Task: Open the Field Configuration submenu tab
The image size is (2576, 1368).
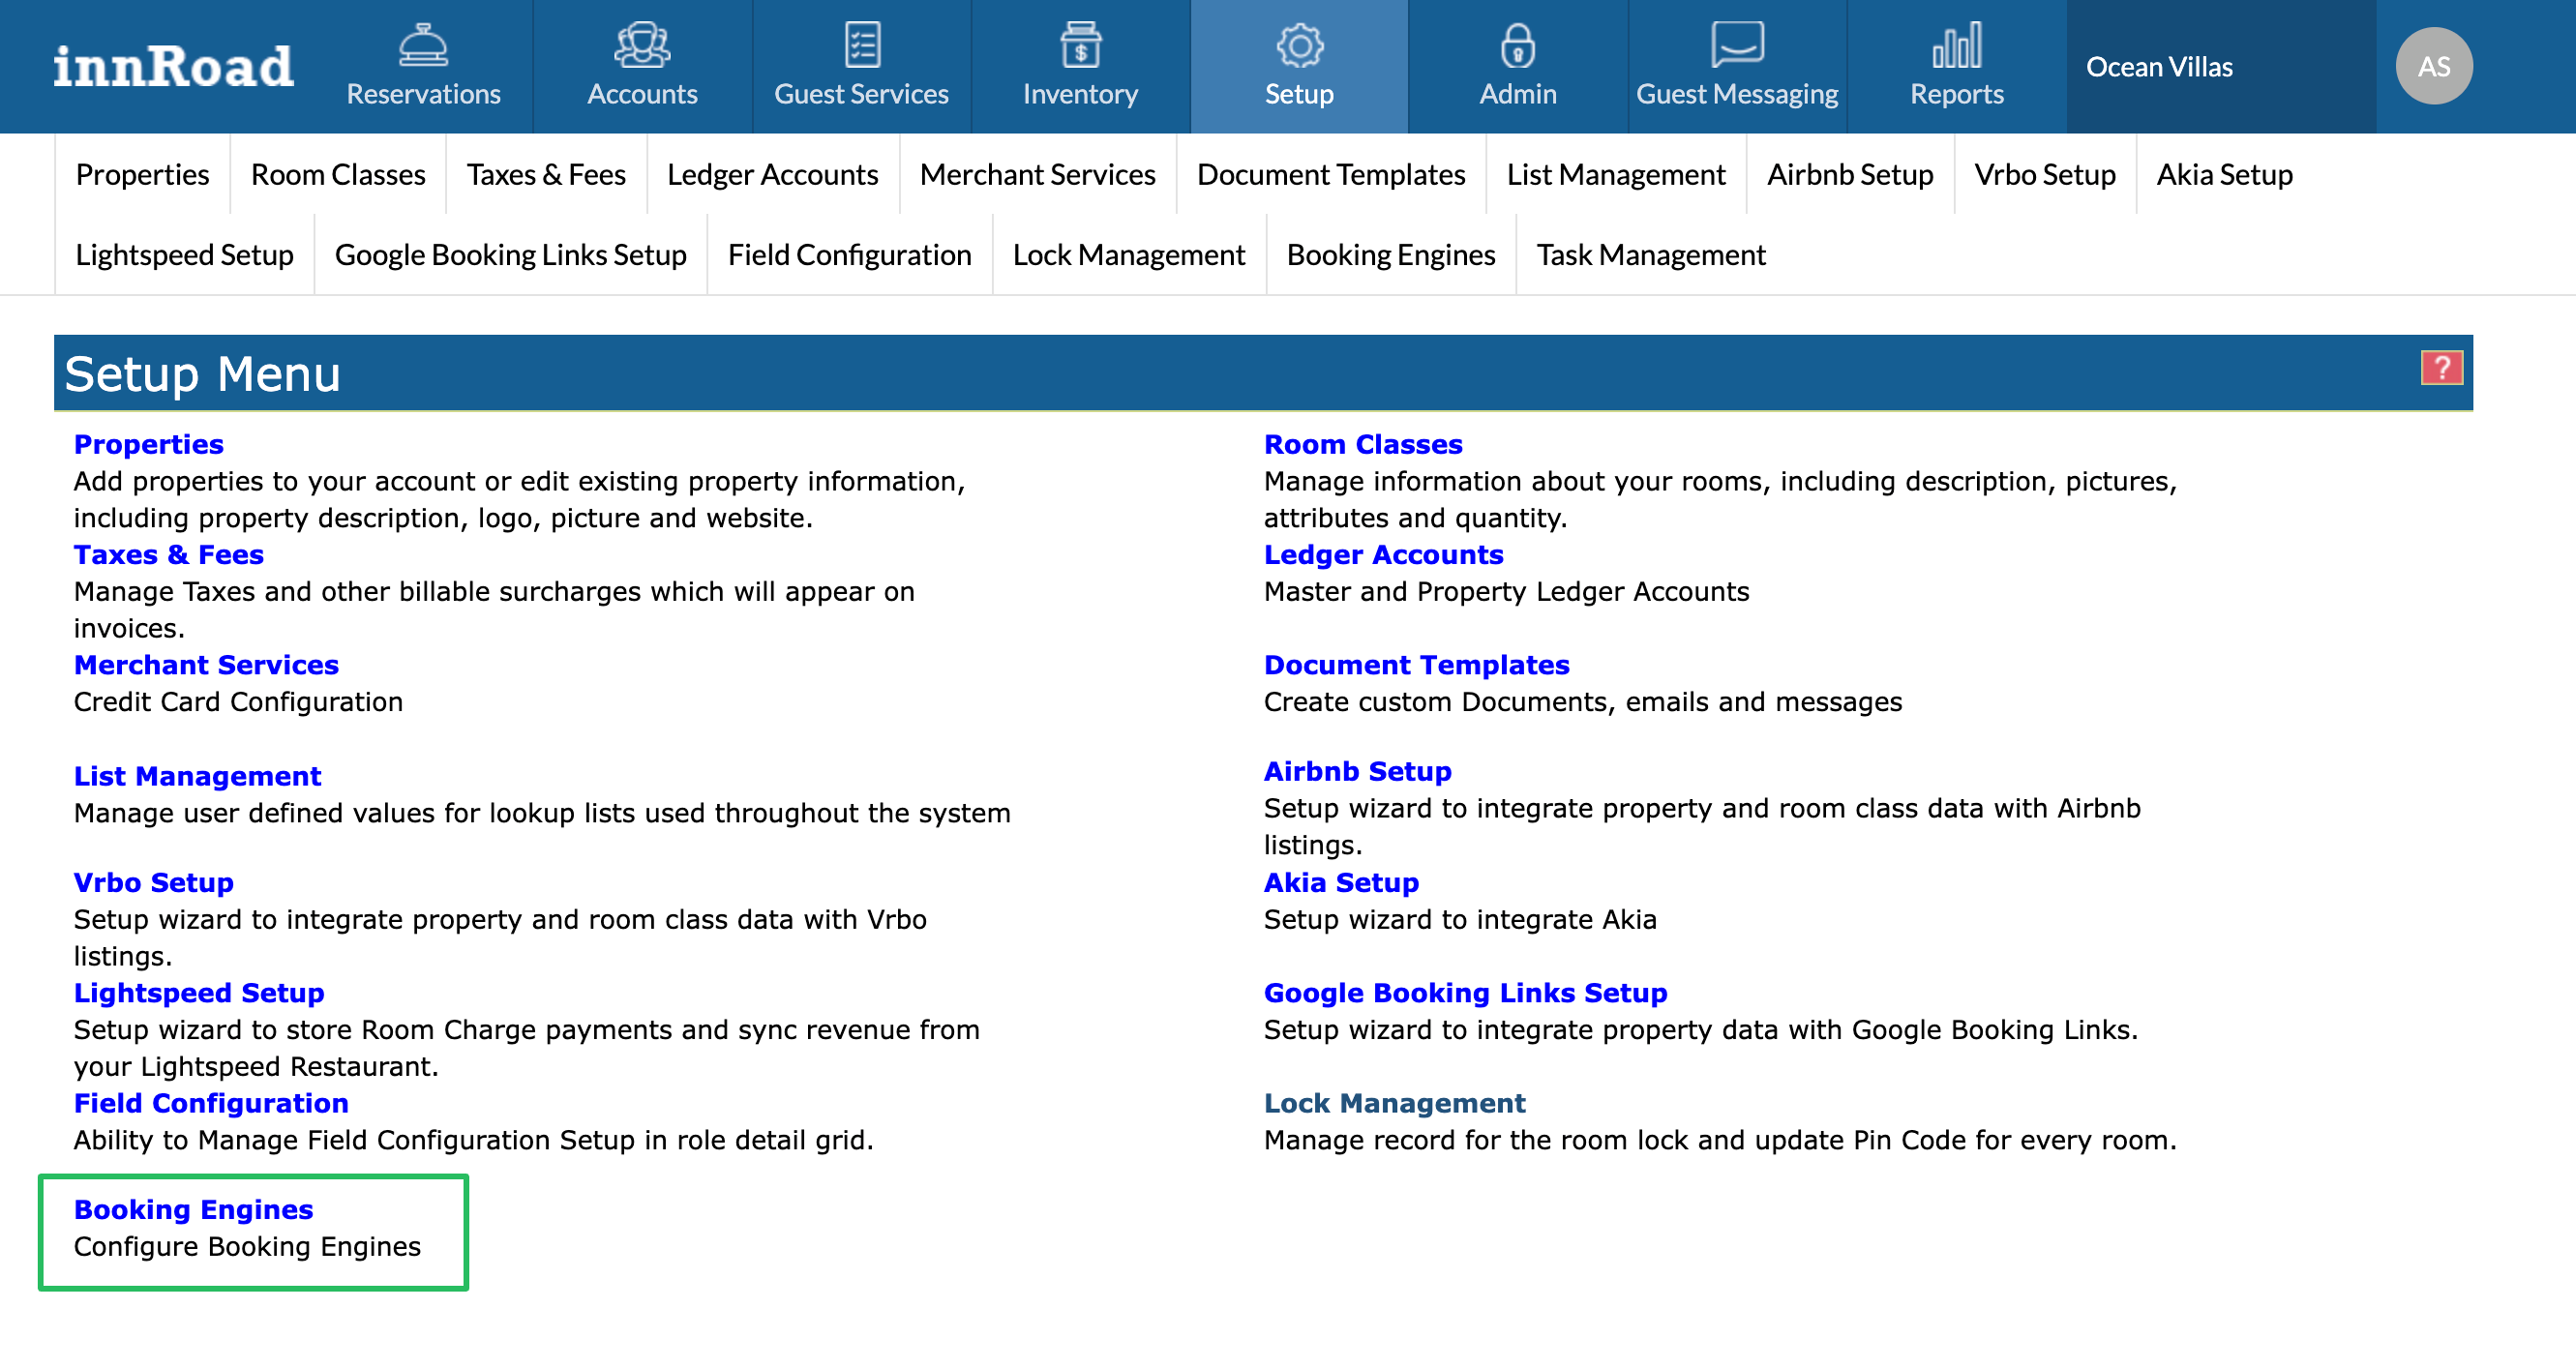Action: [x=849, y=255]
